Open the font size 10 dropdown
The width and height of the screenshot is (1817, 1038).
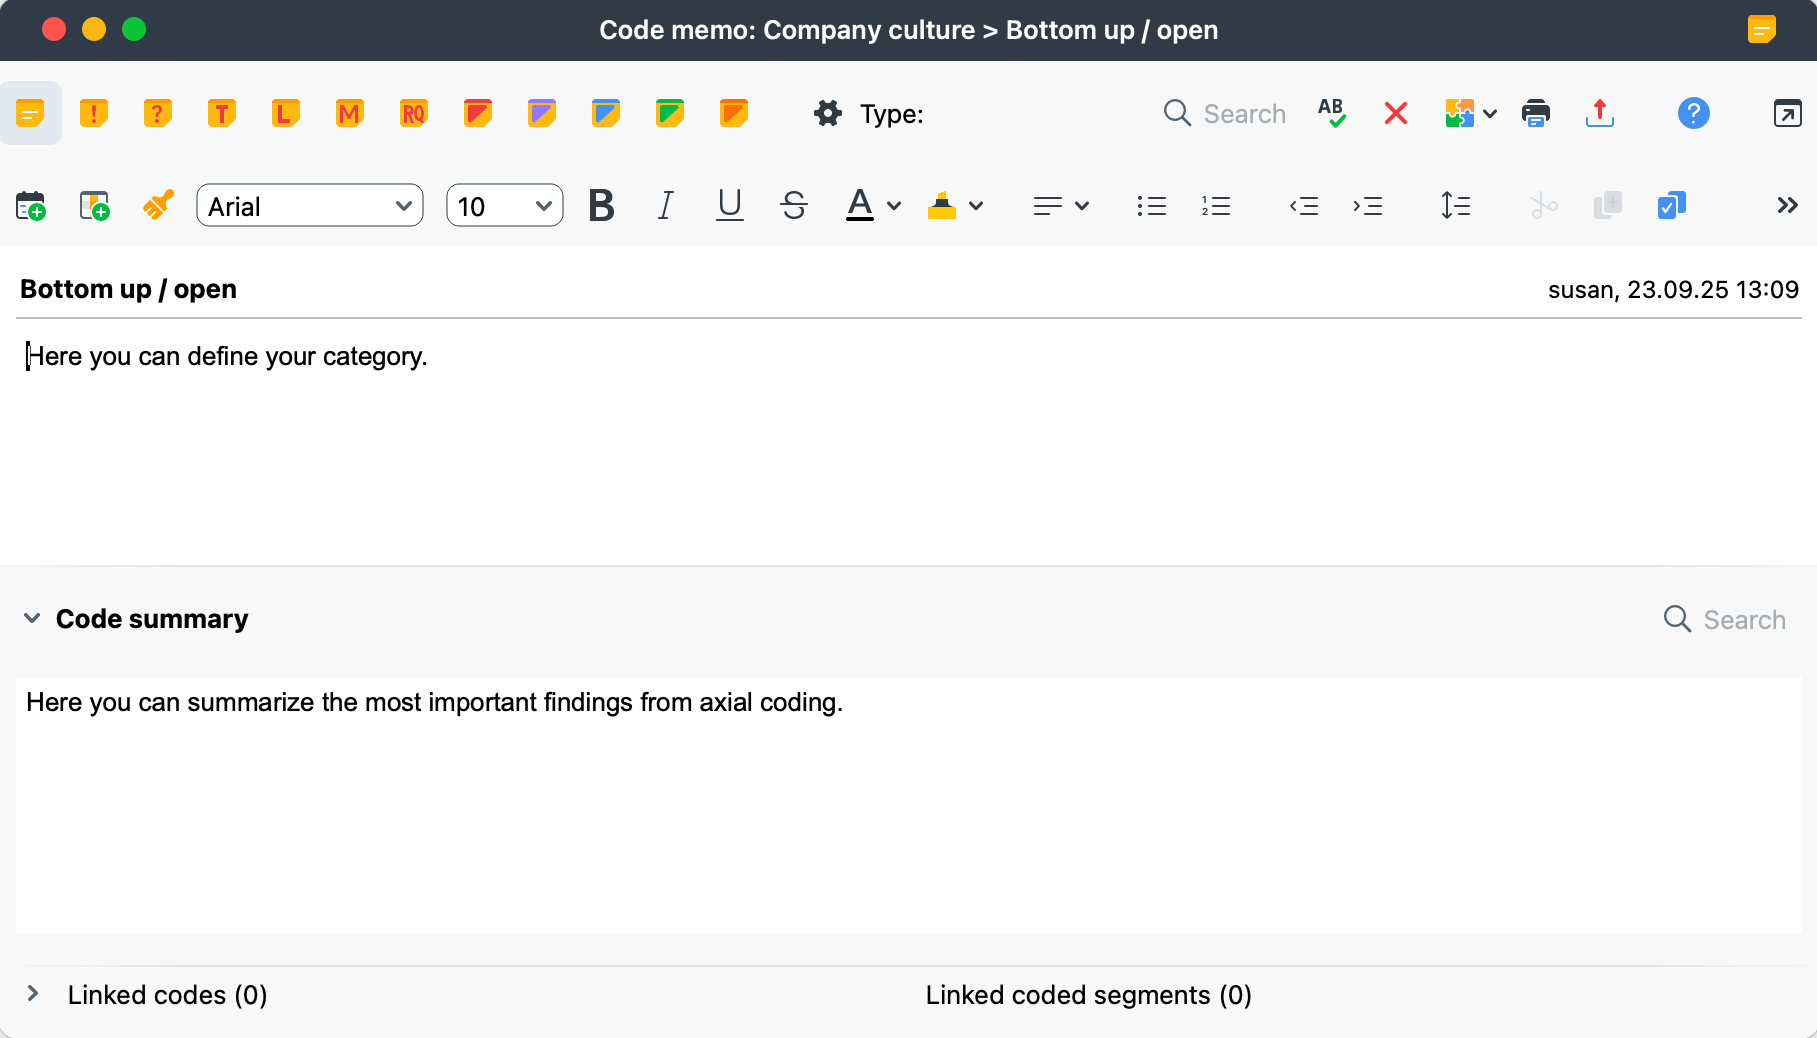tap(504, 206)
